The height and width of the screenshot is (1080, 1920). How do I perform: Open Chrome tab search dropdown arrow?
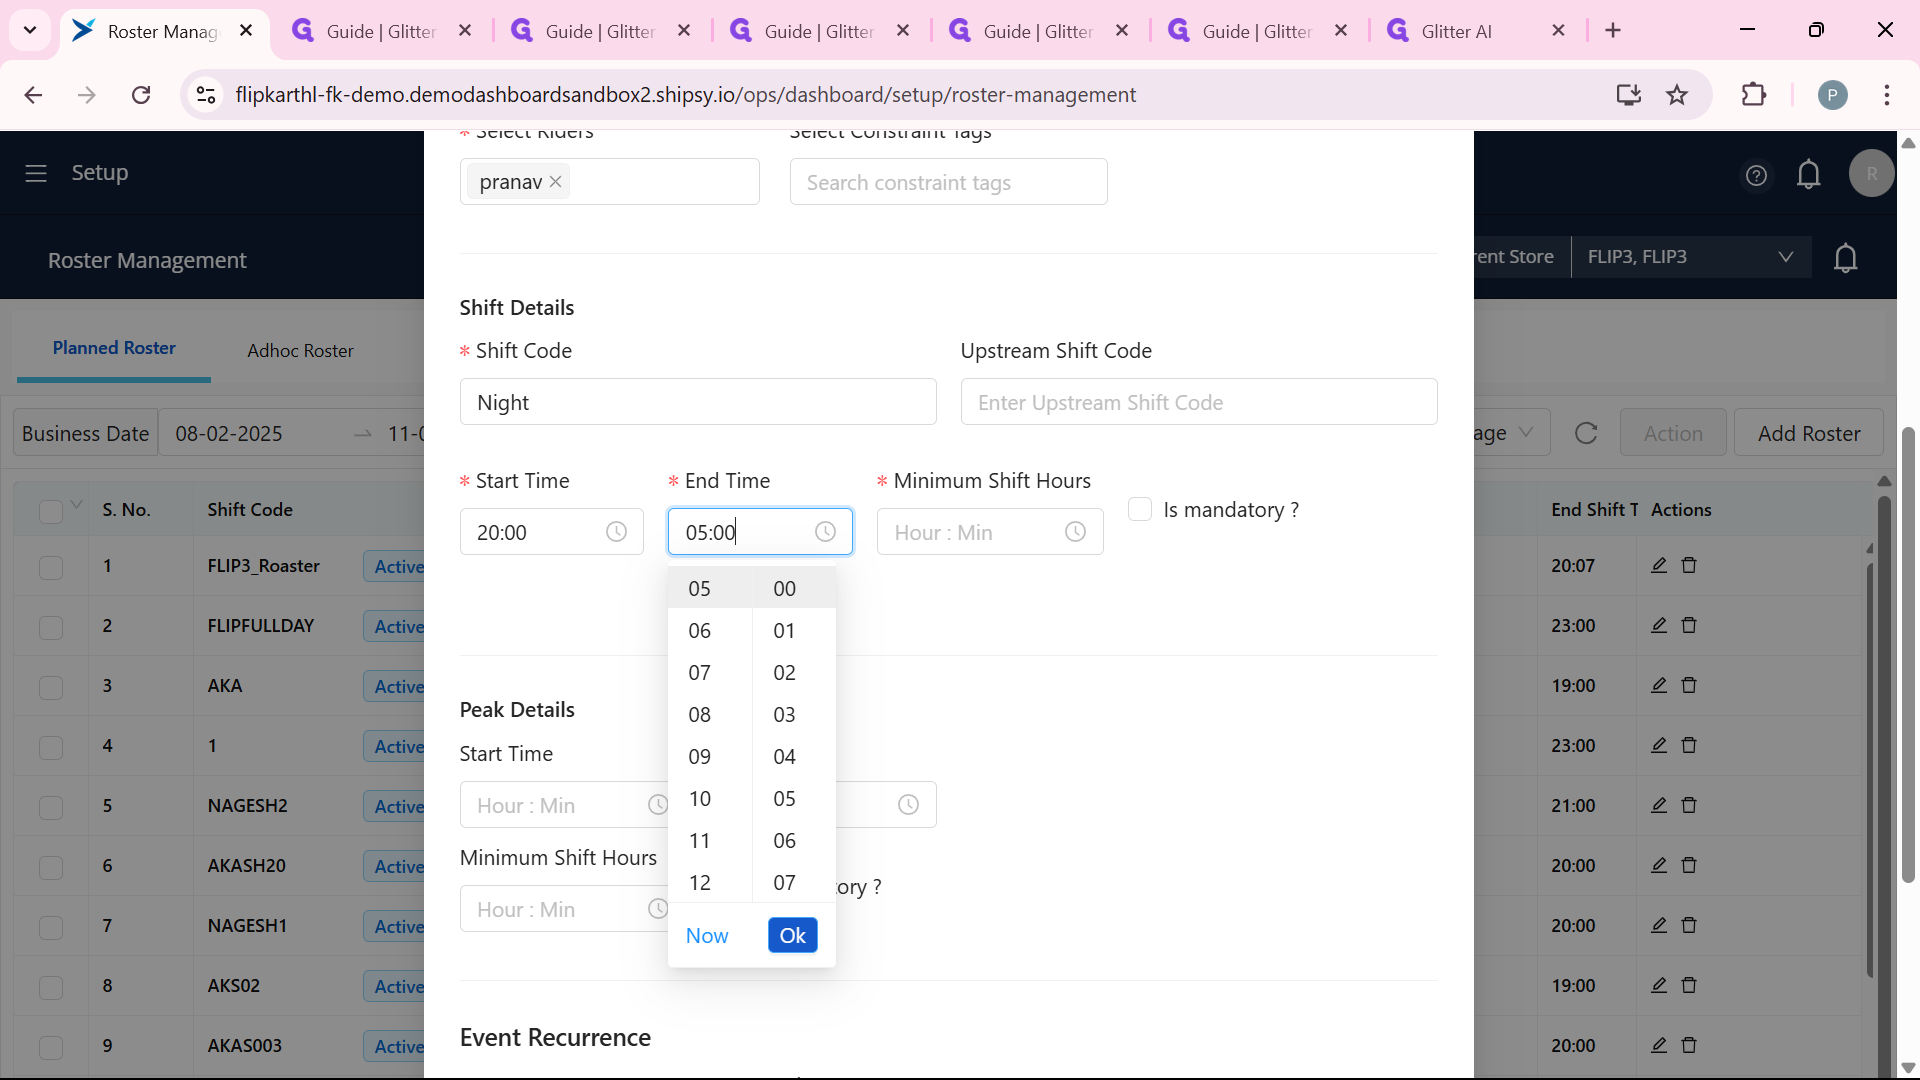click(x=30, y=31)
